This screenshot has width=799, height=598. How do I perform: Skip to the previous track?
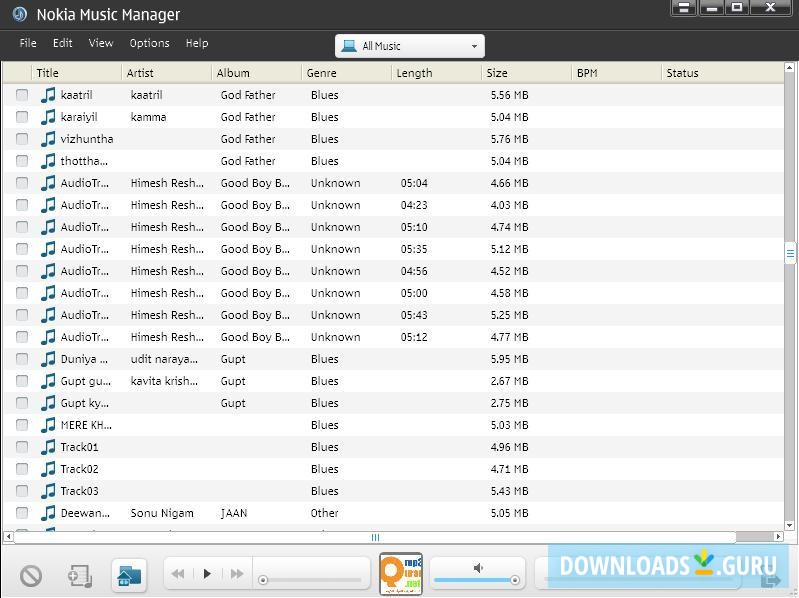pos(178,574)
